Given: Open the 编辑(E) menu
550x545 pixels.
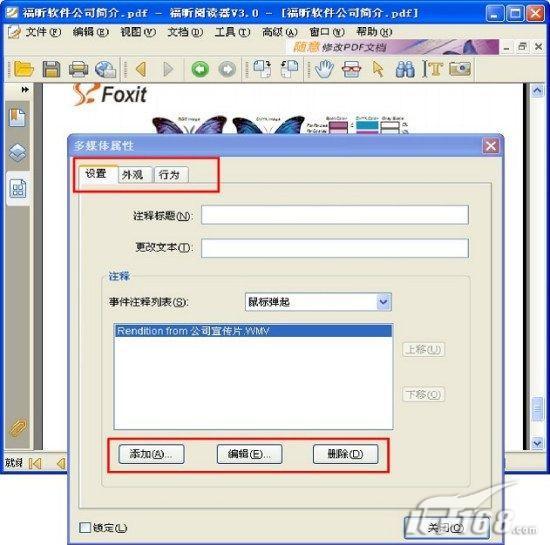Looking at the screenshot, I should click(x=90, y=32).
